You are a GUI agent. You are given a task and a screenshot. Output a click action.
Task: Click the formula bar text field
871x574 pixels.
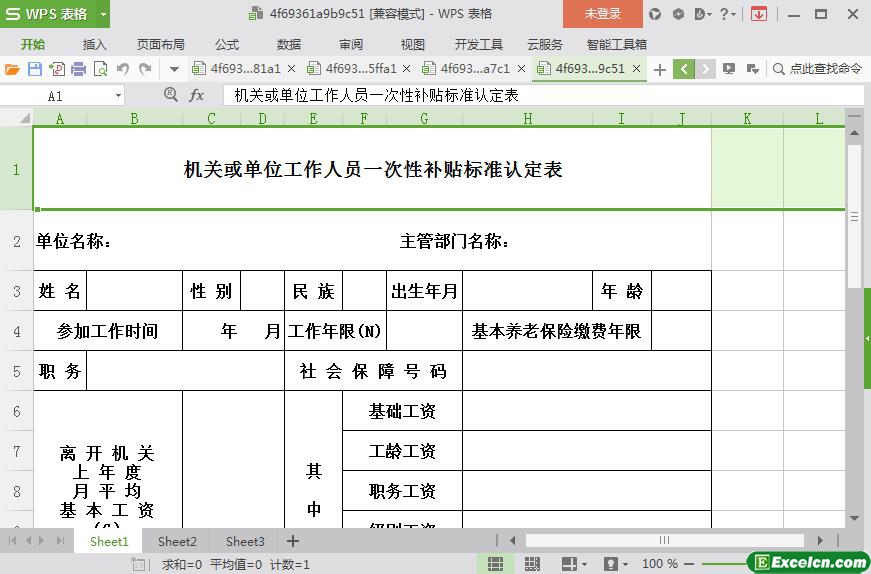[543, 96]
